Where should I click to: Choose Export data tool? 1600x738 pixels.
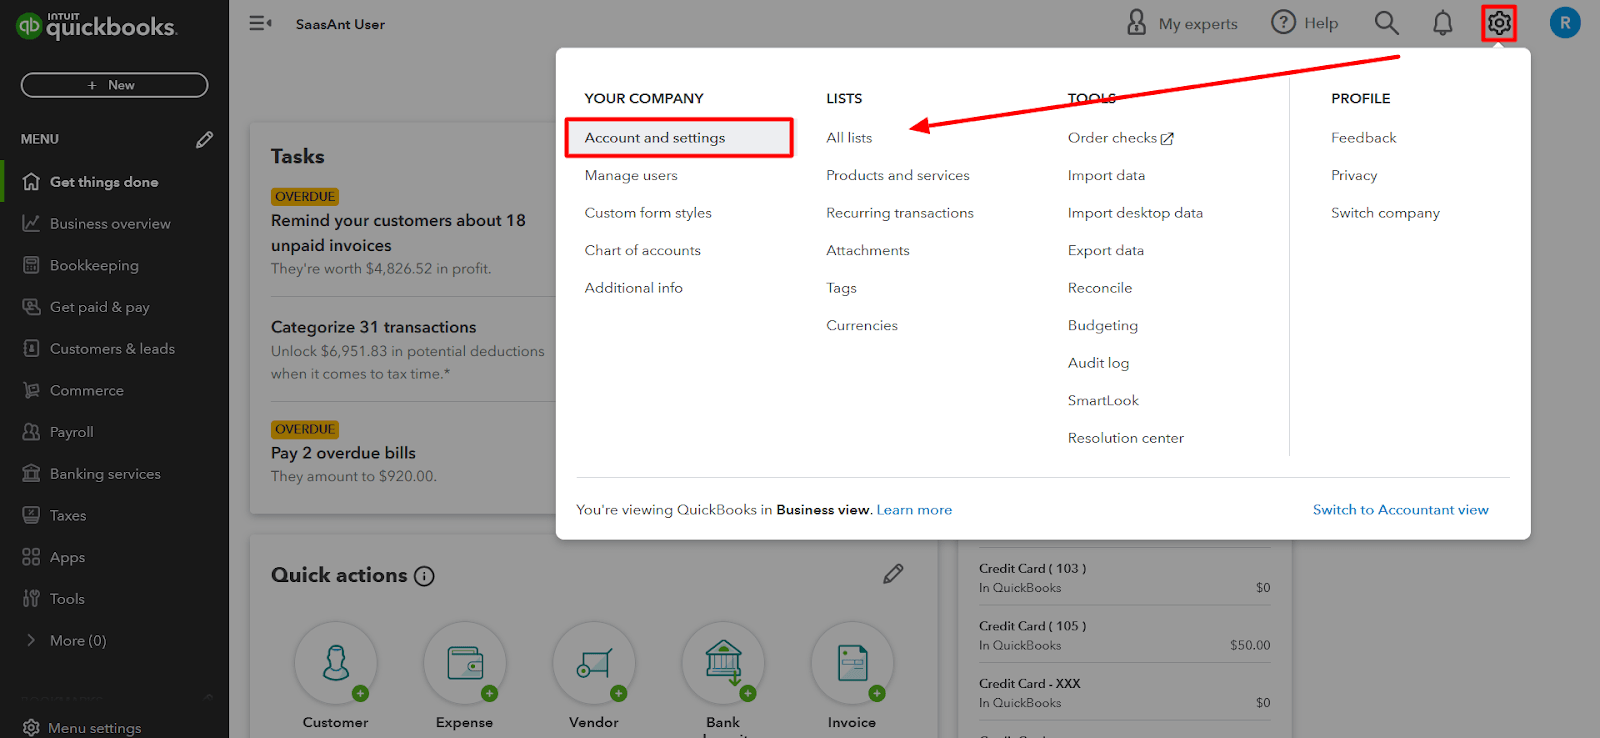(x=1105, y=250)
